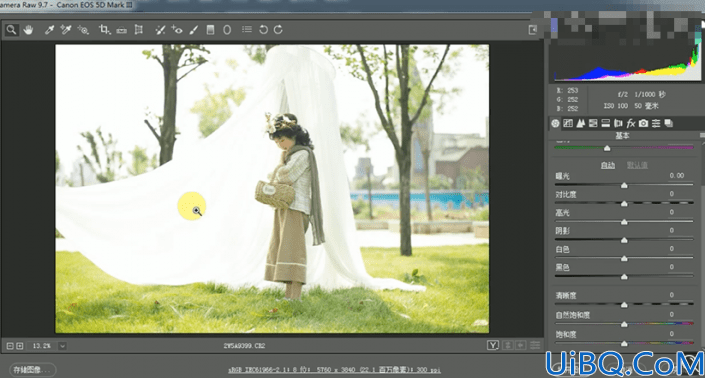The image size is (705, 378).
Task: Click the 默认值 (Default) link
Action: [637, 165]
